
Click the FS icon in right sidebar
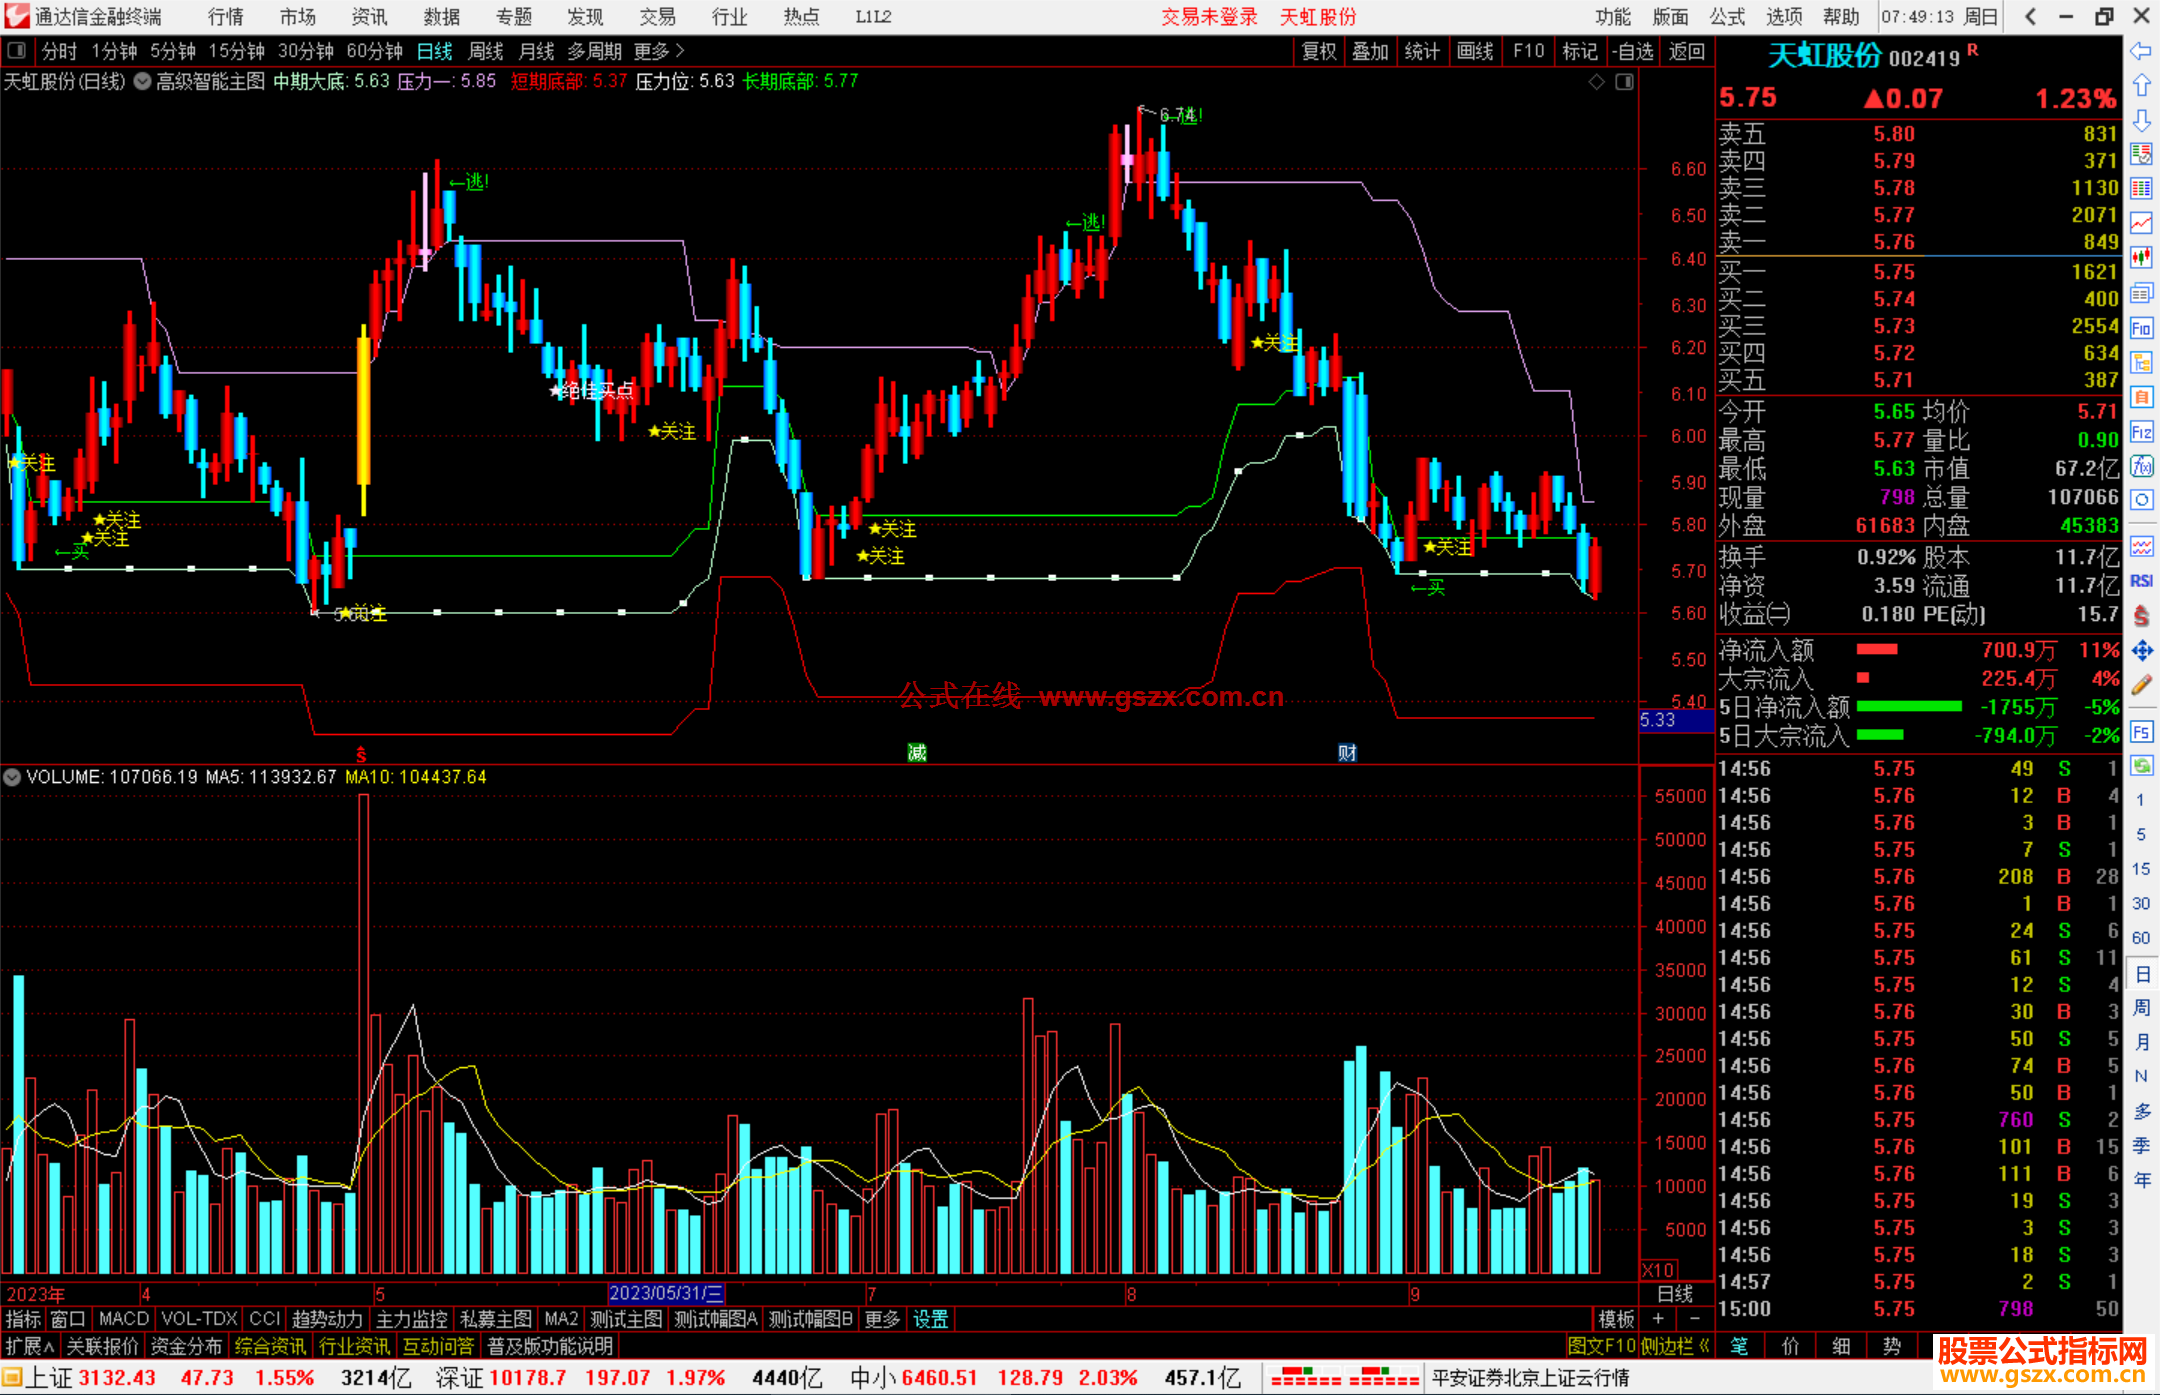[2141, 731]
